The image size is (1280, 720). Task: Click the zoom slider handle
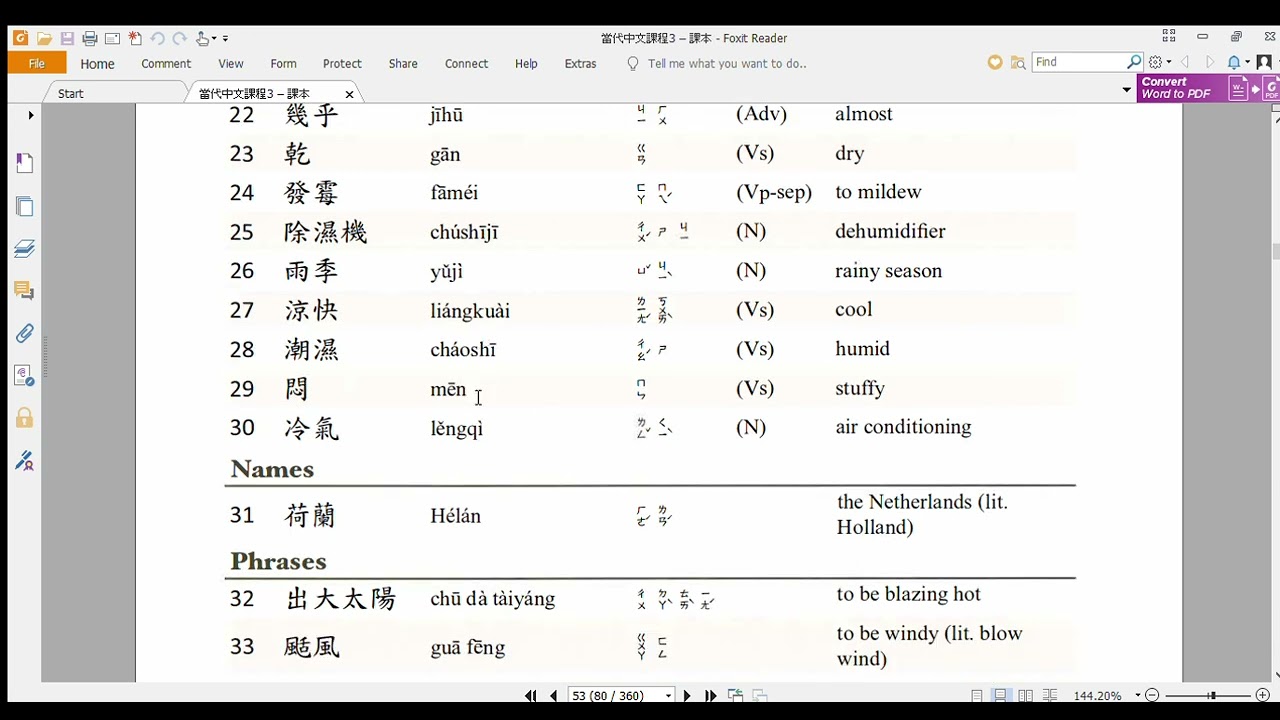(1212, 695)
